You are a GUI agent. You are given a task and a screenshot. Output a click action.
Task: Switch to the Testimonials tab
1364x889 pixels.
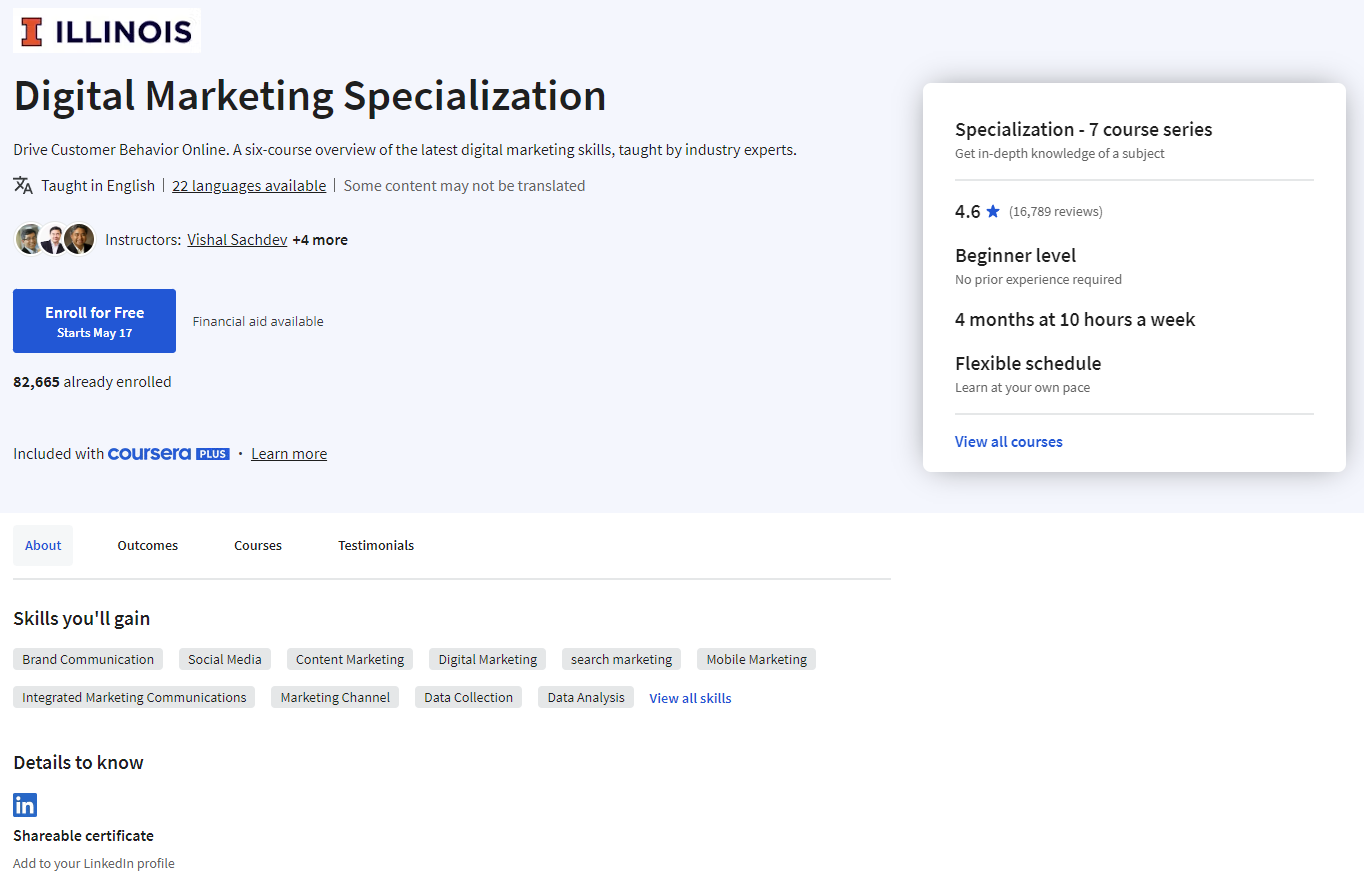(375, 545)
